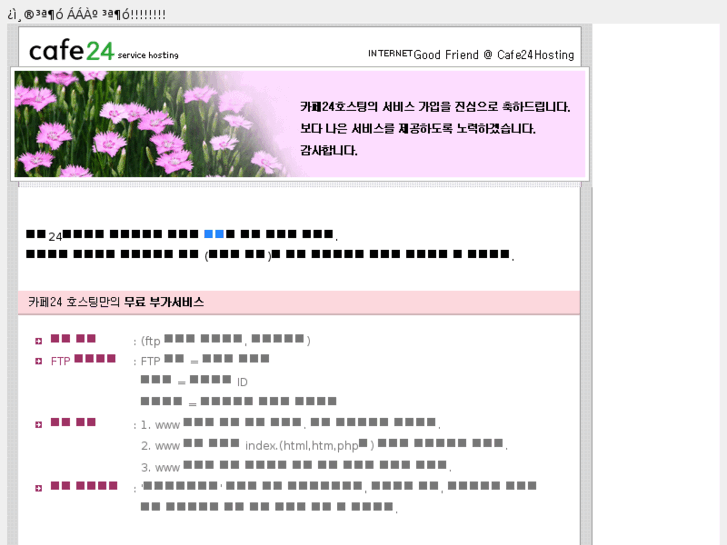Click the garbled page title at the top
Screen dimensions: 727x545
pos(87,14)
